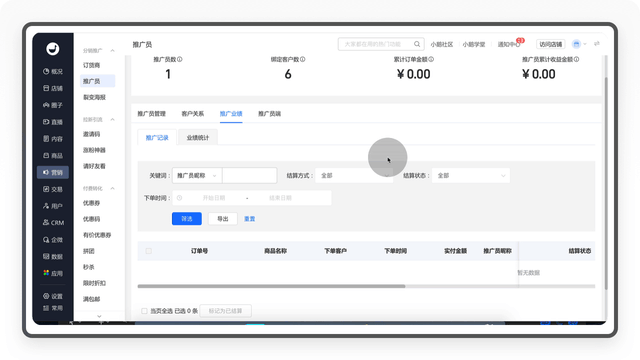Open the 概况 overview icon in sidebar
Screen dimensions: 640x360
point(46,71)
